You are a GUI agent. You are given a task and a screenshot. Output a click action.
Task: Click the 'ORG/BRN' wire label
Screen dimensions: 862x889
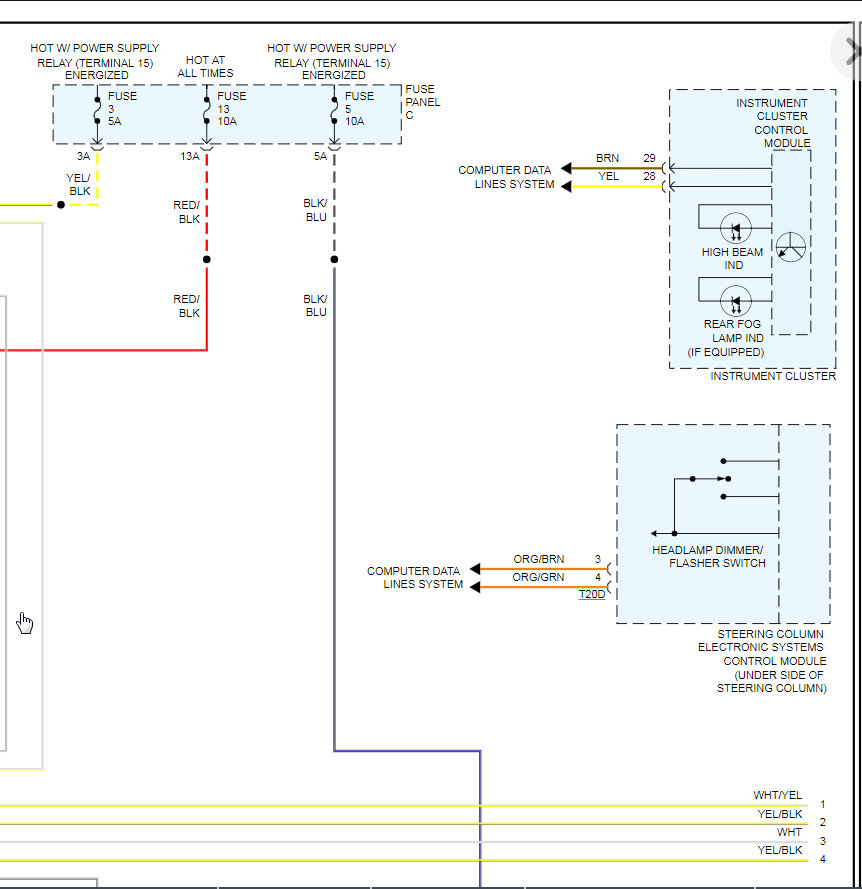tap(539, 559)
